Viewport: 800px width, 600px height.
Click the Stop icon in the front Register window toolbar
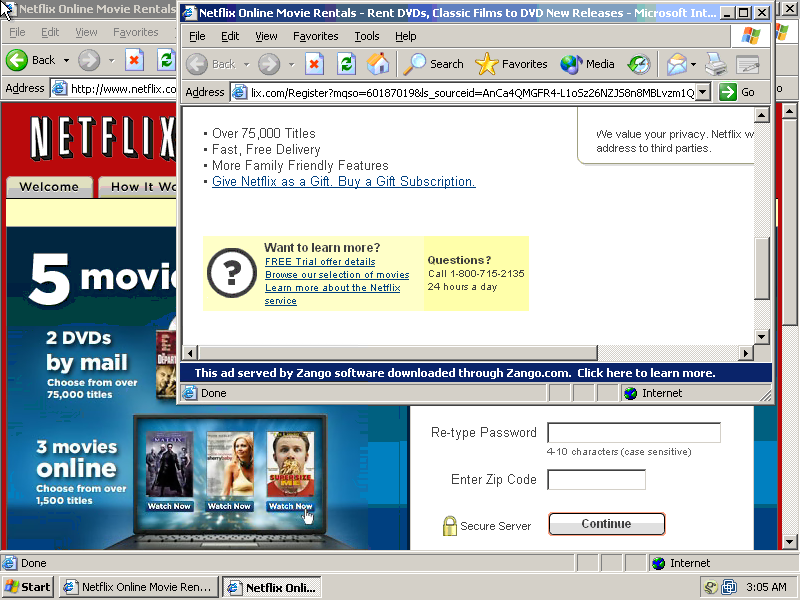pyautogui.click(x=314, y=64)
